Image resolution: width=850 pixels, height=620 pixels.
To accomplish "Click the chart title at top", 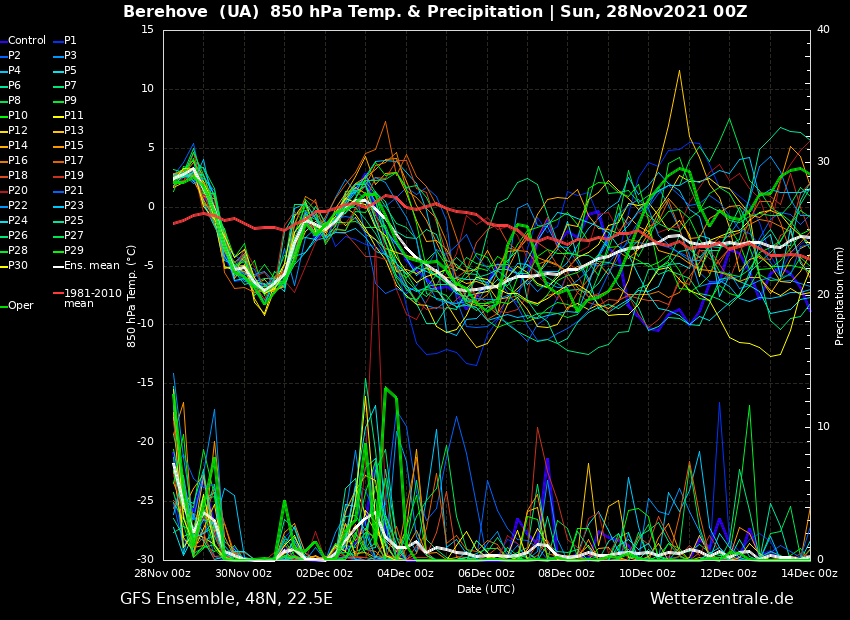I will tap(435, 12).
